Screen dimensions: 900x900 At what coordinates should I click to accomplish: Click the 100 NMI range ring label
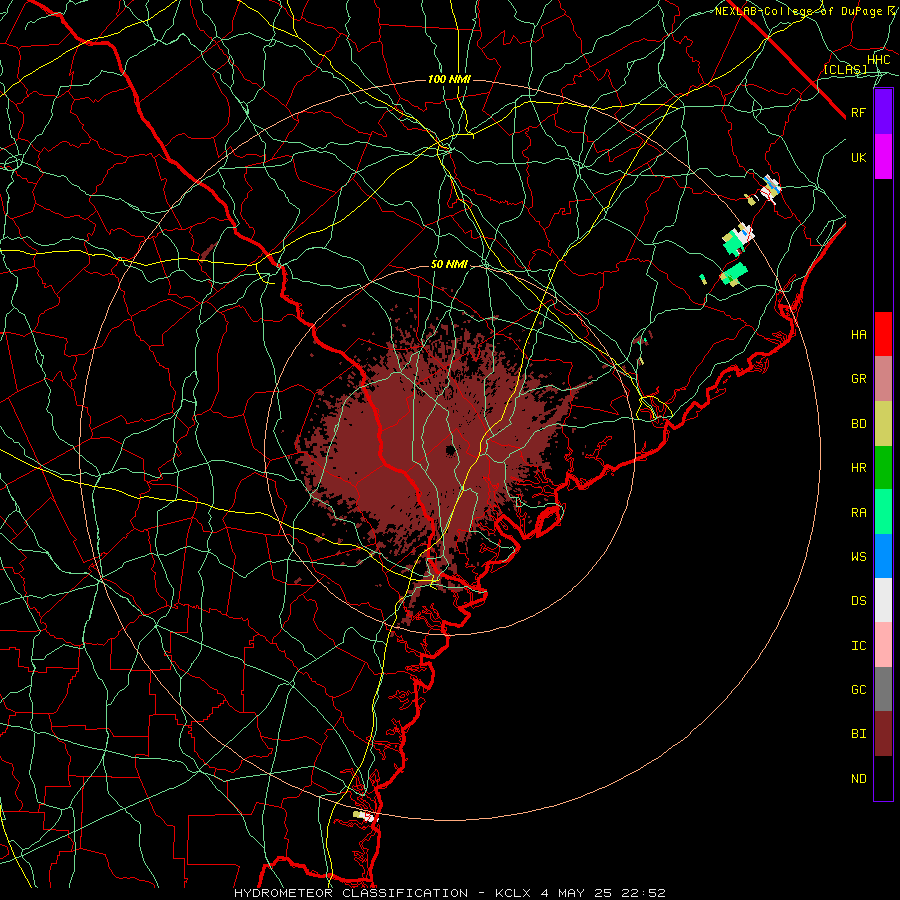[449, 79]
